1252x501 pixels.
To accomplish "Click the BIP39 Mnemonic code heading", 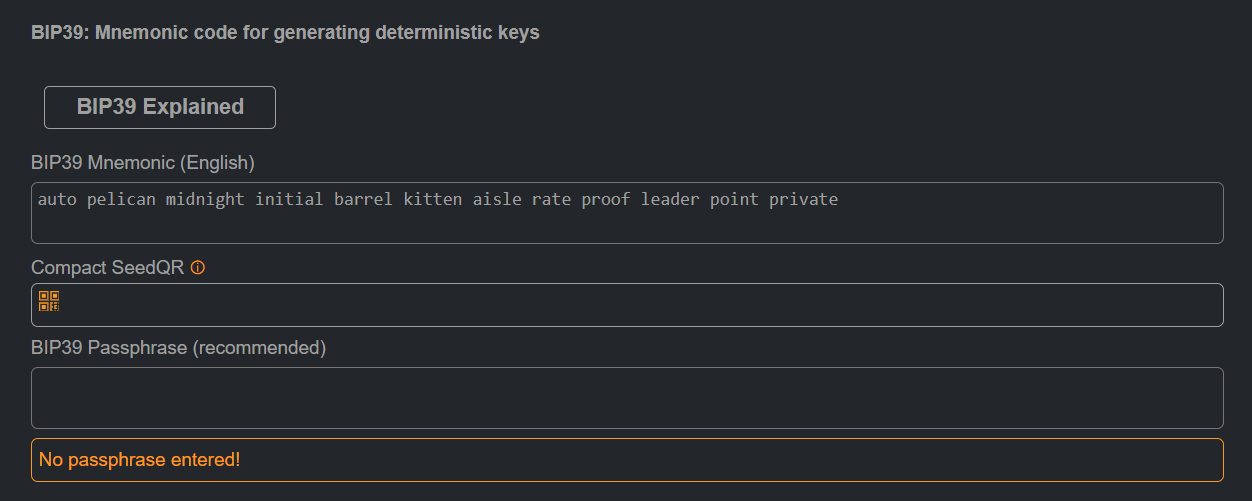I will click(x=285, y=32).
